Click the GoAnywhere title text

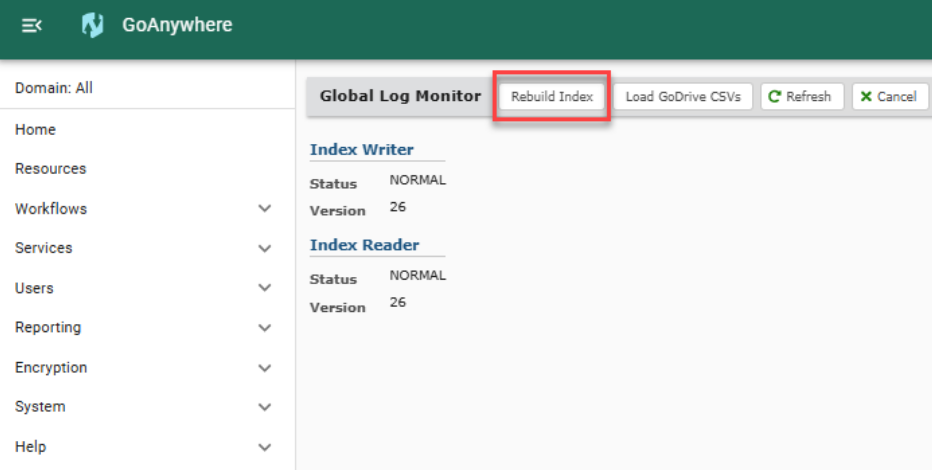pos(177,25)
